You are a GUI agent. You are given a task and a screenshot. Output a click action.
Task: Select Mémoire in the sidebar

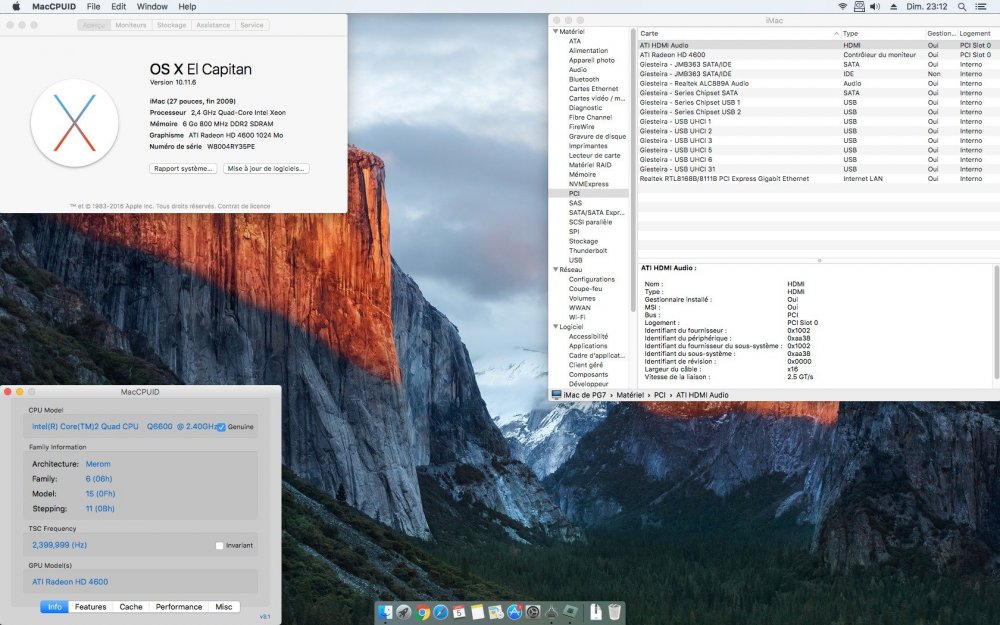(582, 174)
